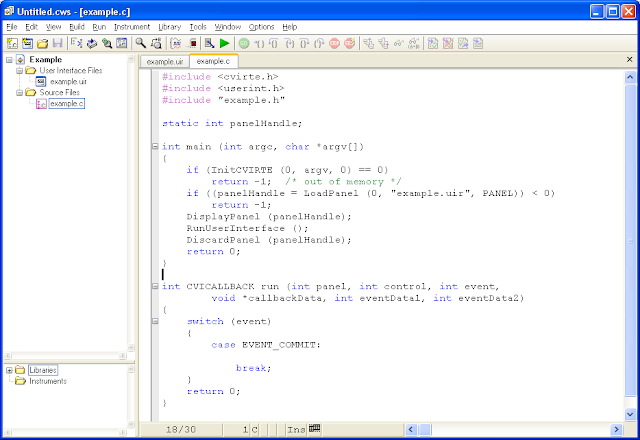Image resolution: width=640 pixels, height=440 pixels.
Task: Click the function panel icon right of save
Action: pyautogui.click(x=76, y=43)
